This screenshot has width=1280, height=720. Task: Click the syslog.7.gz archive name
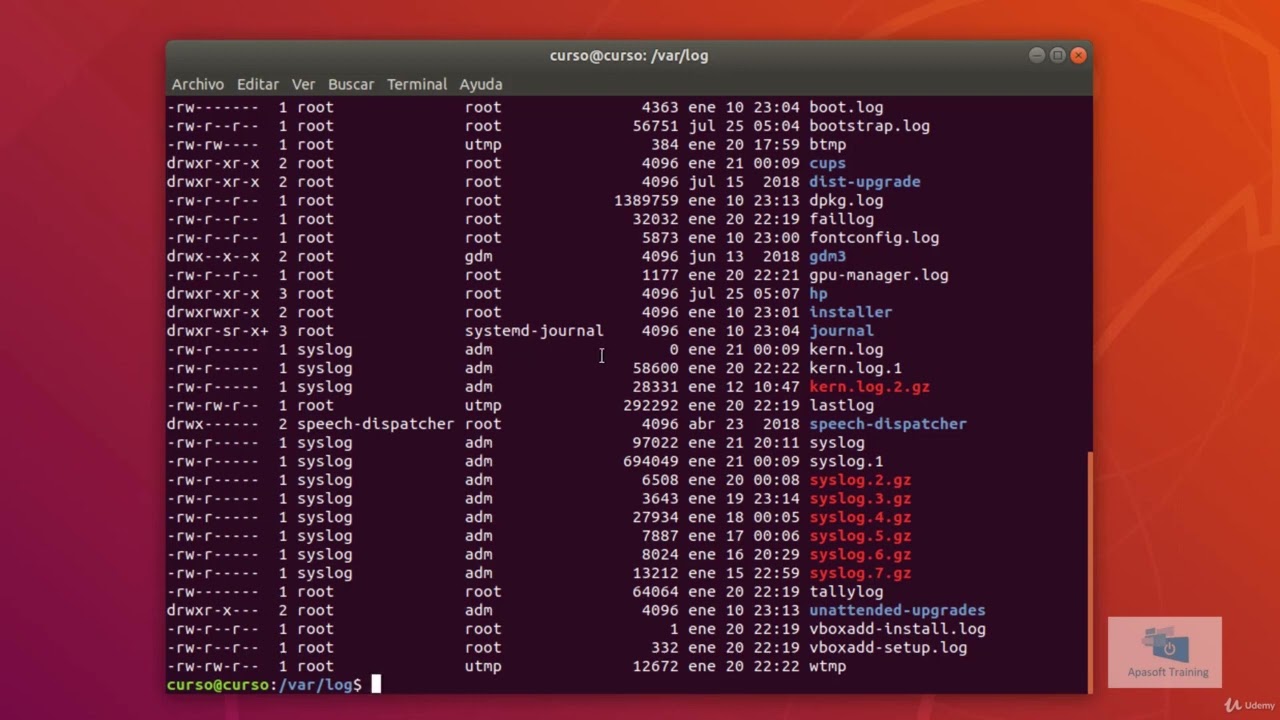860,573
